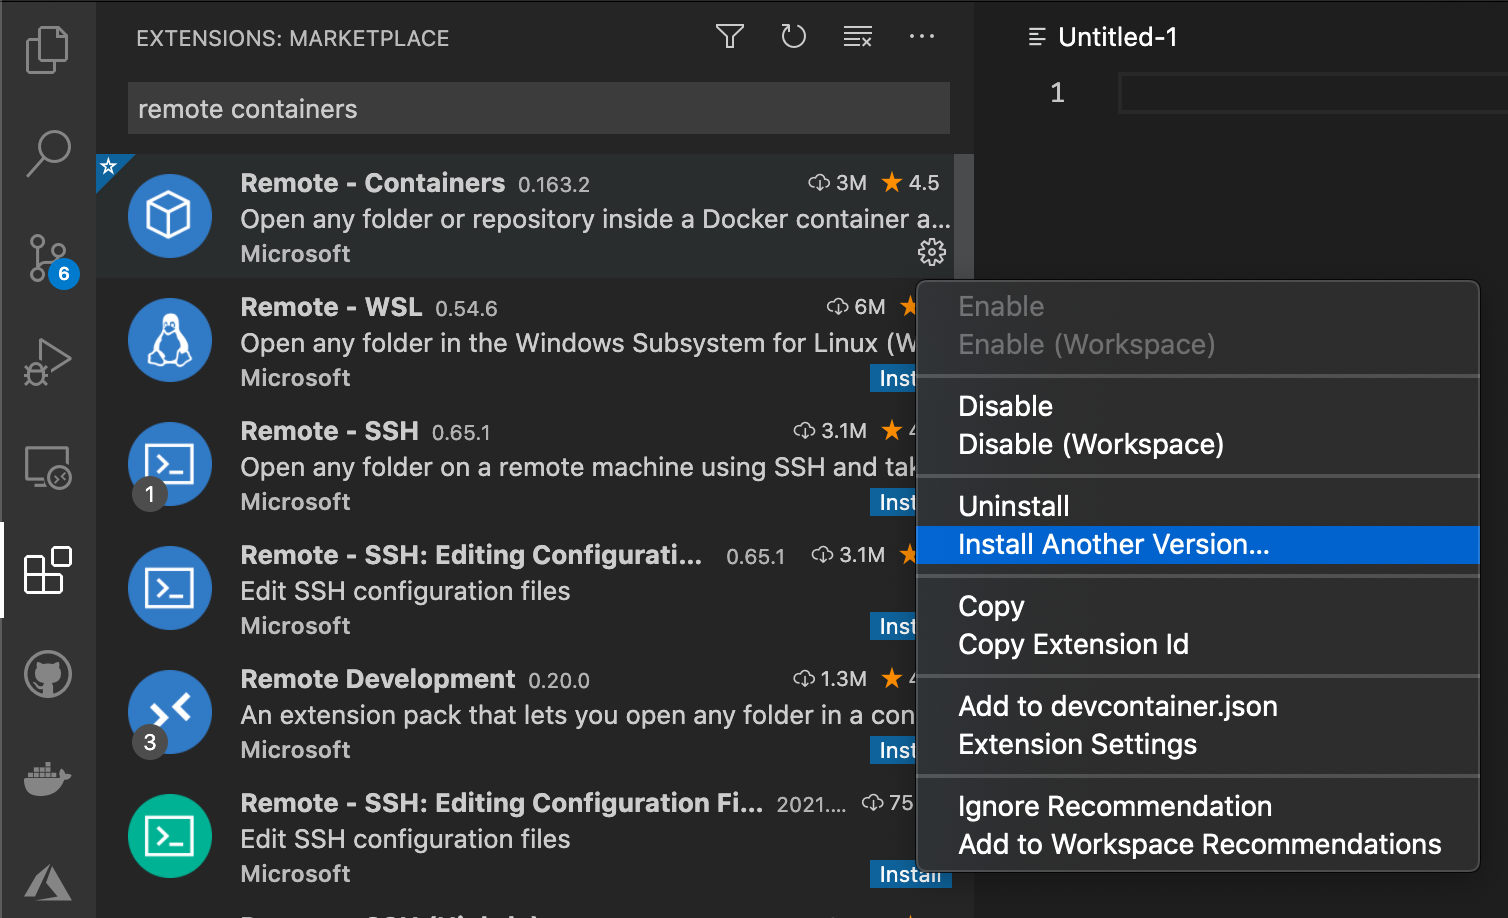
Task: Refresh the extensions list
Action: [x=793, y=37]
